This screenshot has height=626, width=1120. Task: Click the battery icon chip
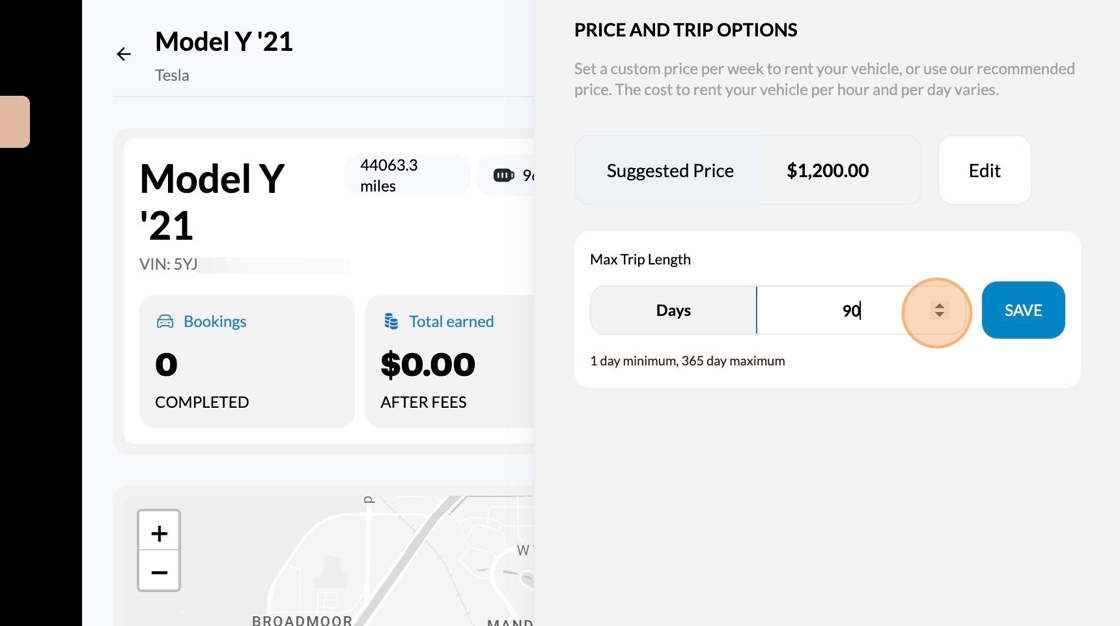(x=504, y=176)
